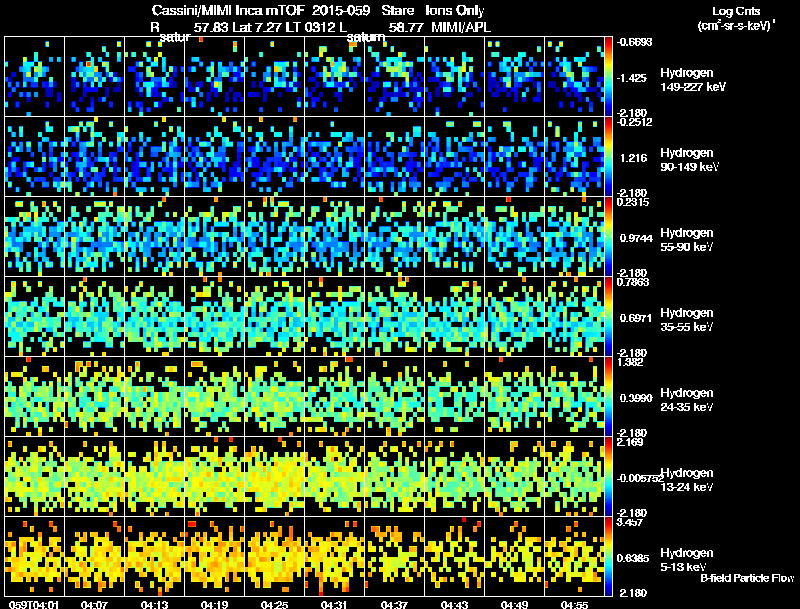Viewport: 800px width, 609px height.
Task: Click the color bar beside Hydrogen 35-55 keV
Action: click(609, 317)
